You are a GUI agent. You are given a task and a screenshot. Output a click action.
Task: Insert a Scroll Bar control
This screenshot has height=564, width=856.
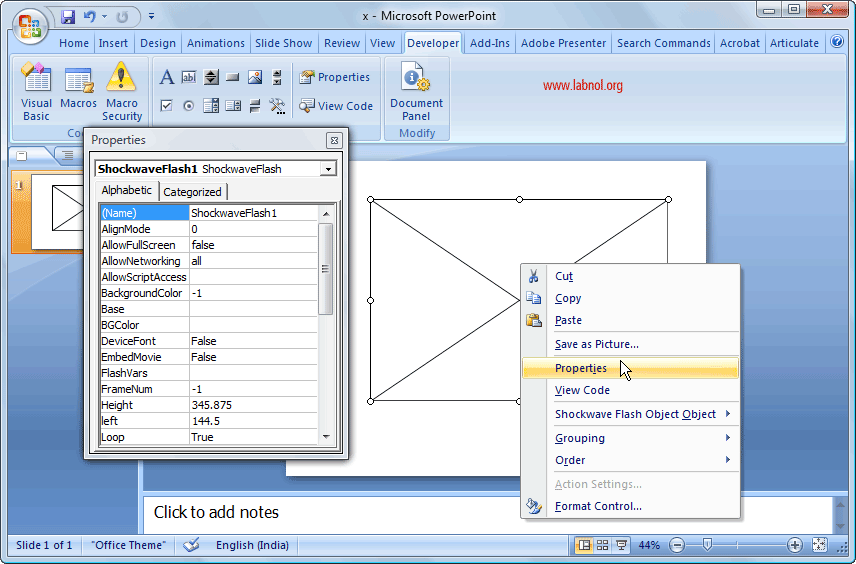(x=277, y=78)
